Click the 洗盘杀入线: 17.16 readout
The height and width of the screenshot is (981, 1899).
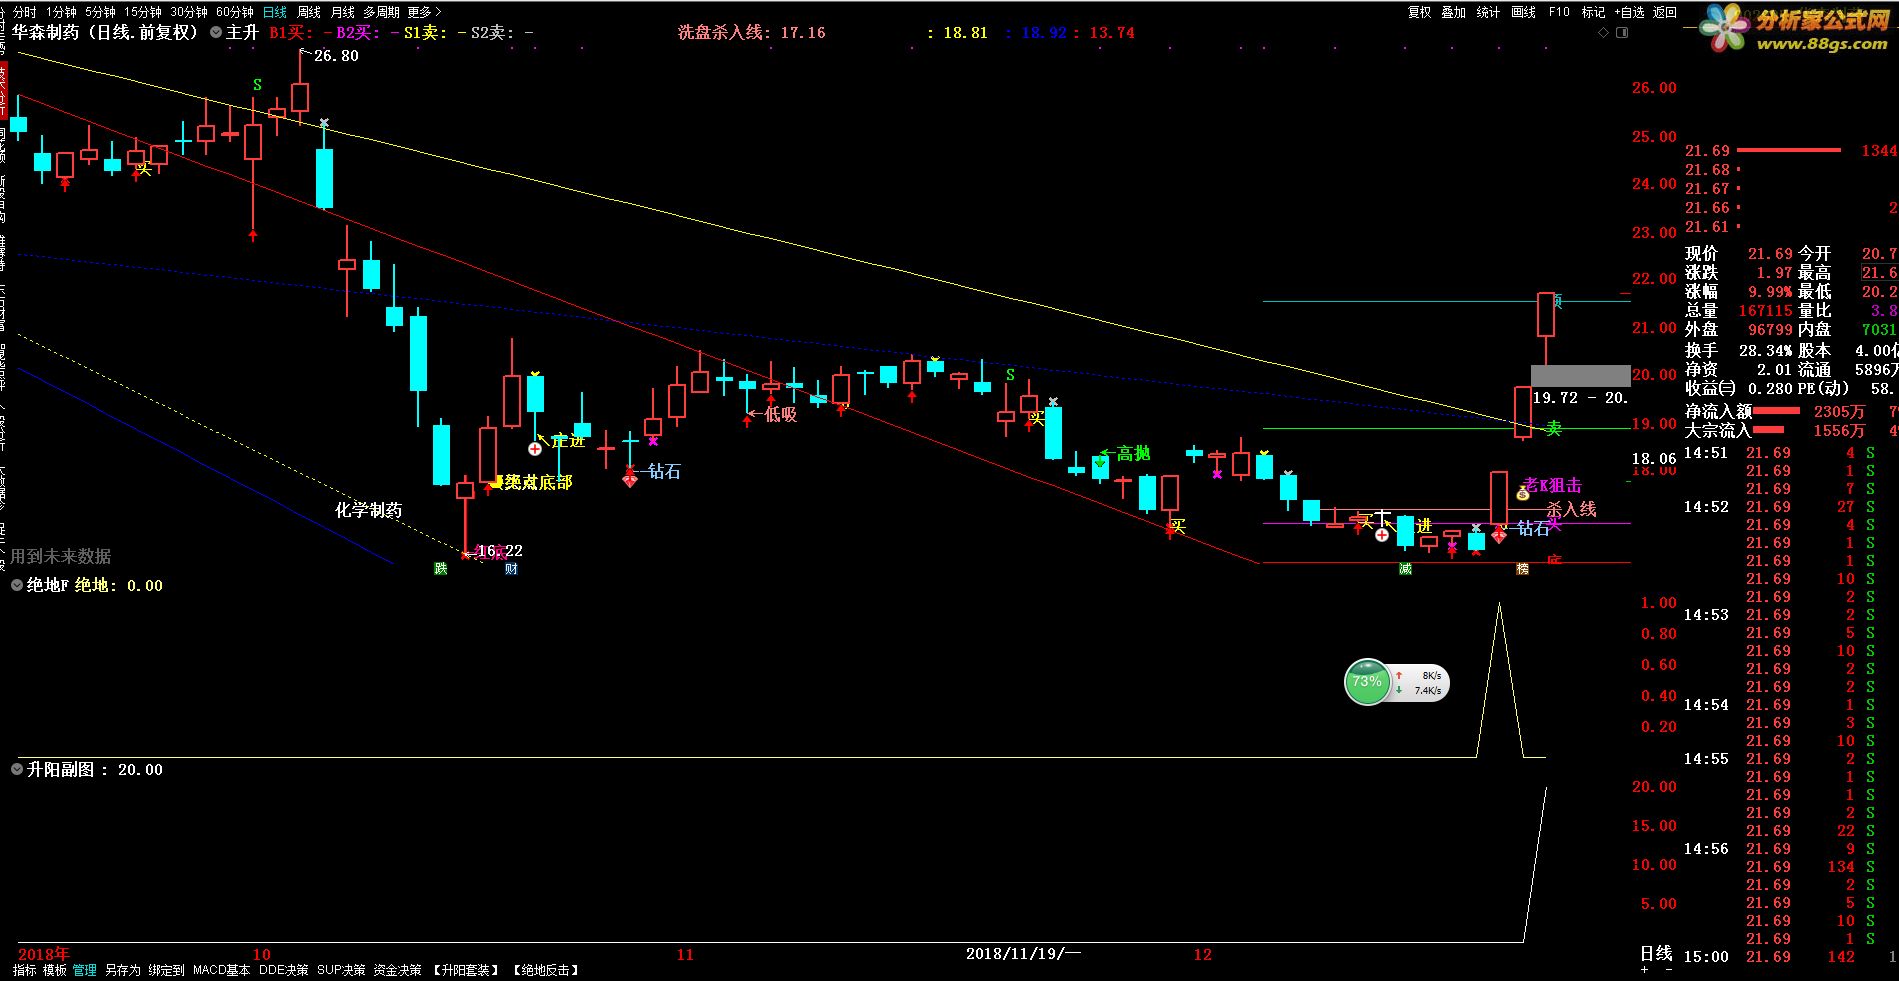click(x=752, y=33)
